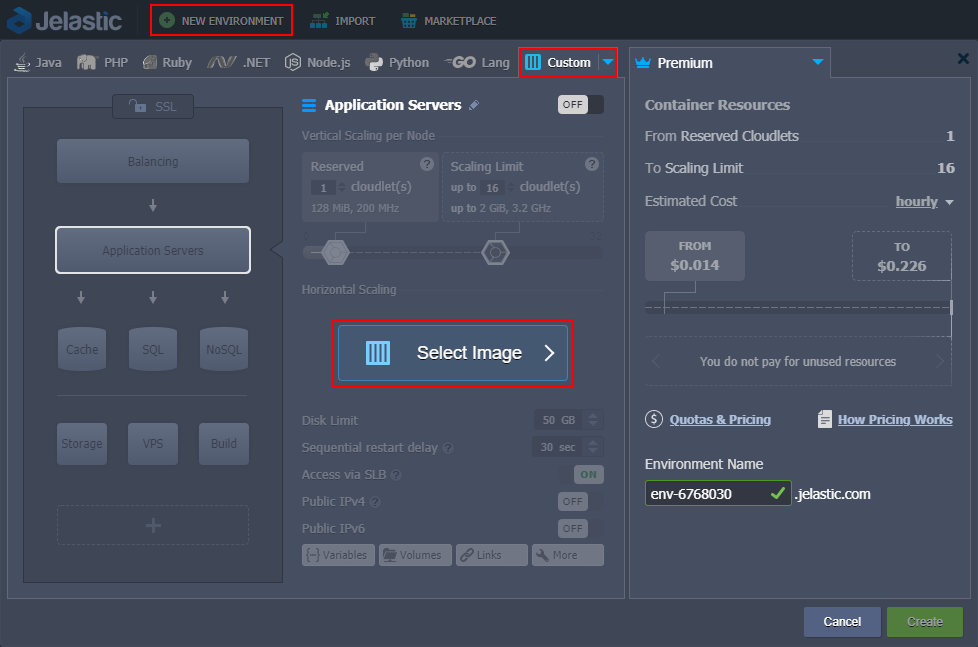The width and height of the screenshot is (978, 647).
Task: Edit the Application Servers layer name pencil
Action: pyautogui.click(x=474, y=105)
